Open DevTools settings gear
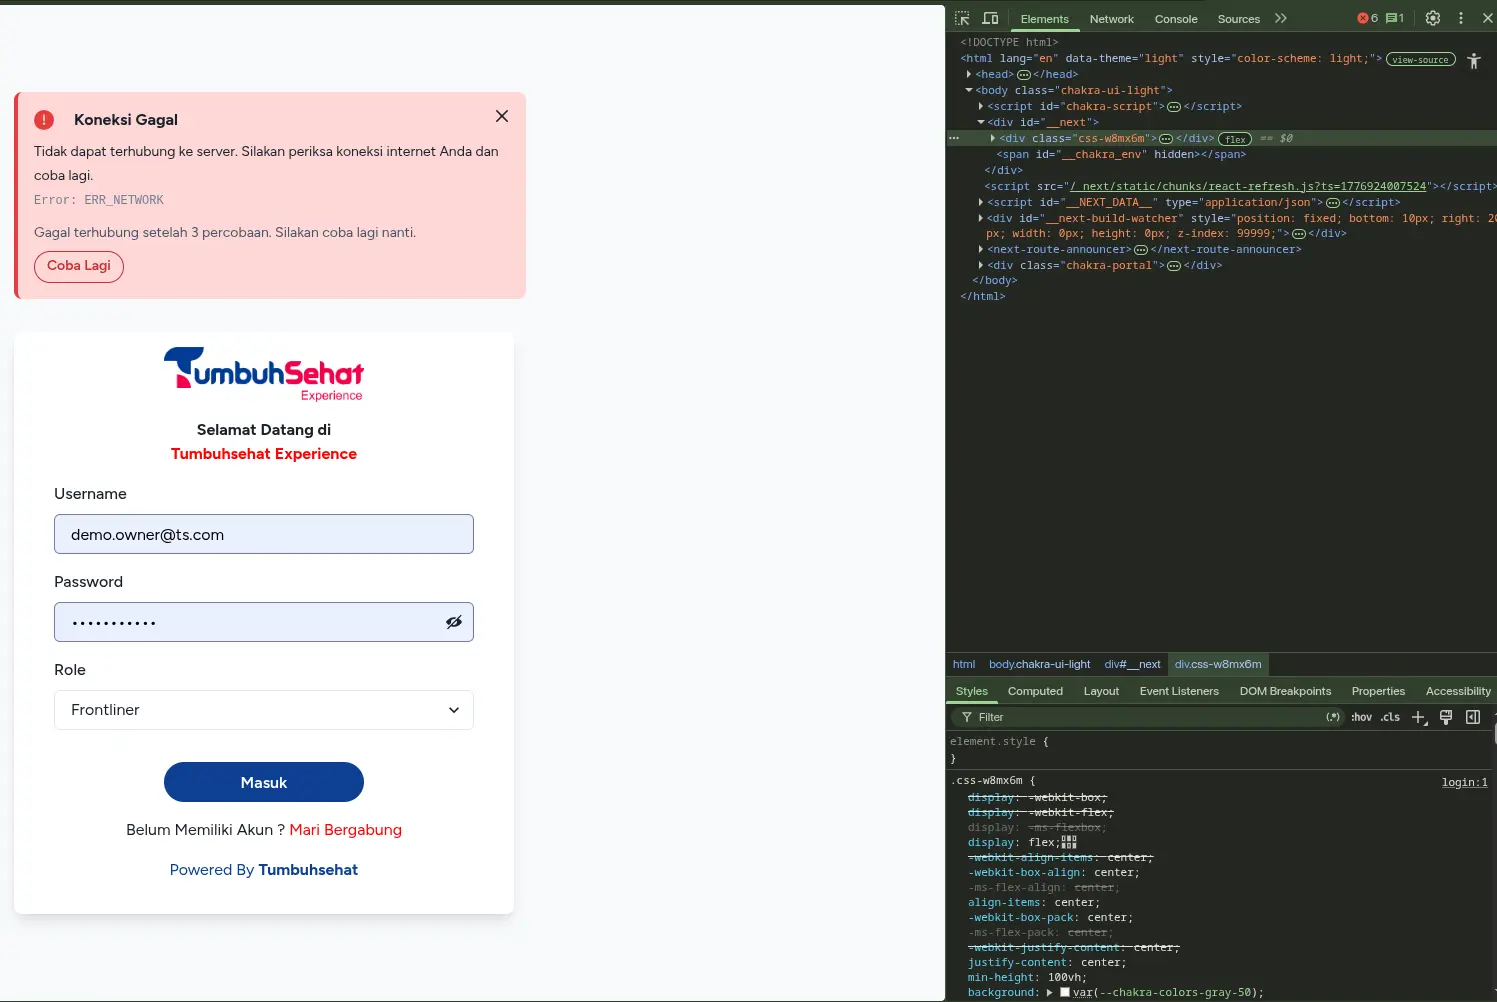Screen dimensions: 1497x1002 point(1433,18)
